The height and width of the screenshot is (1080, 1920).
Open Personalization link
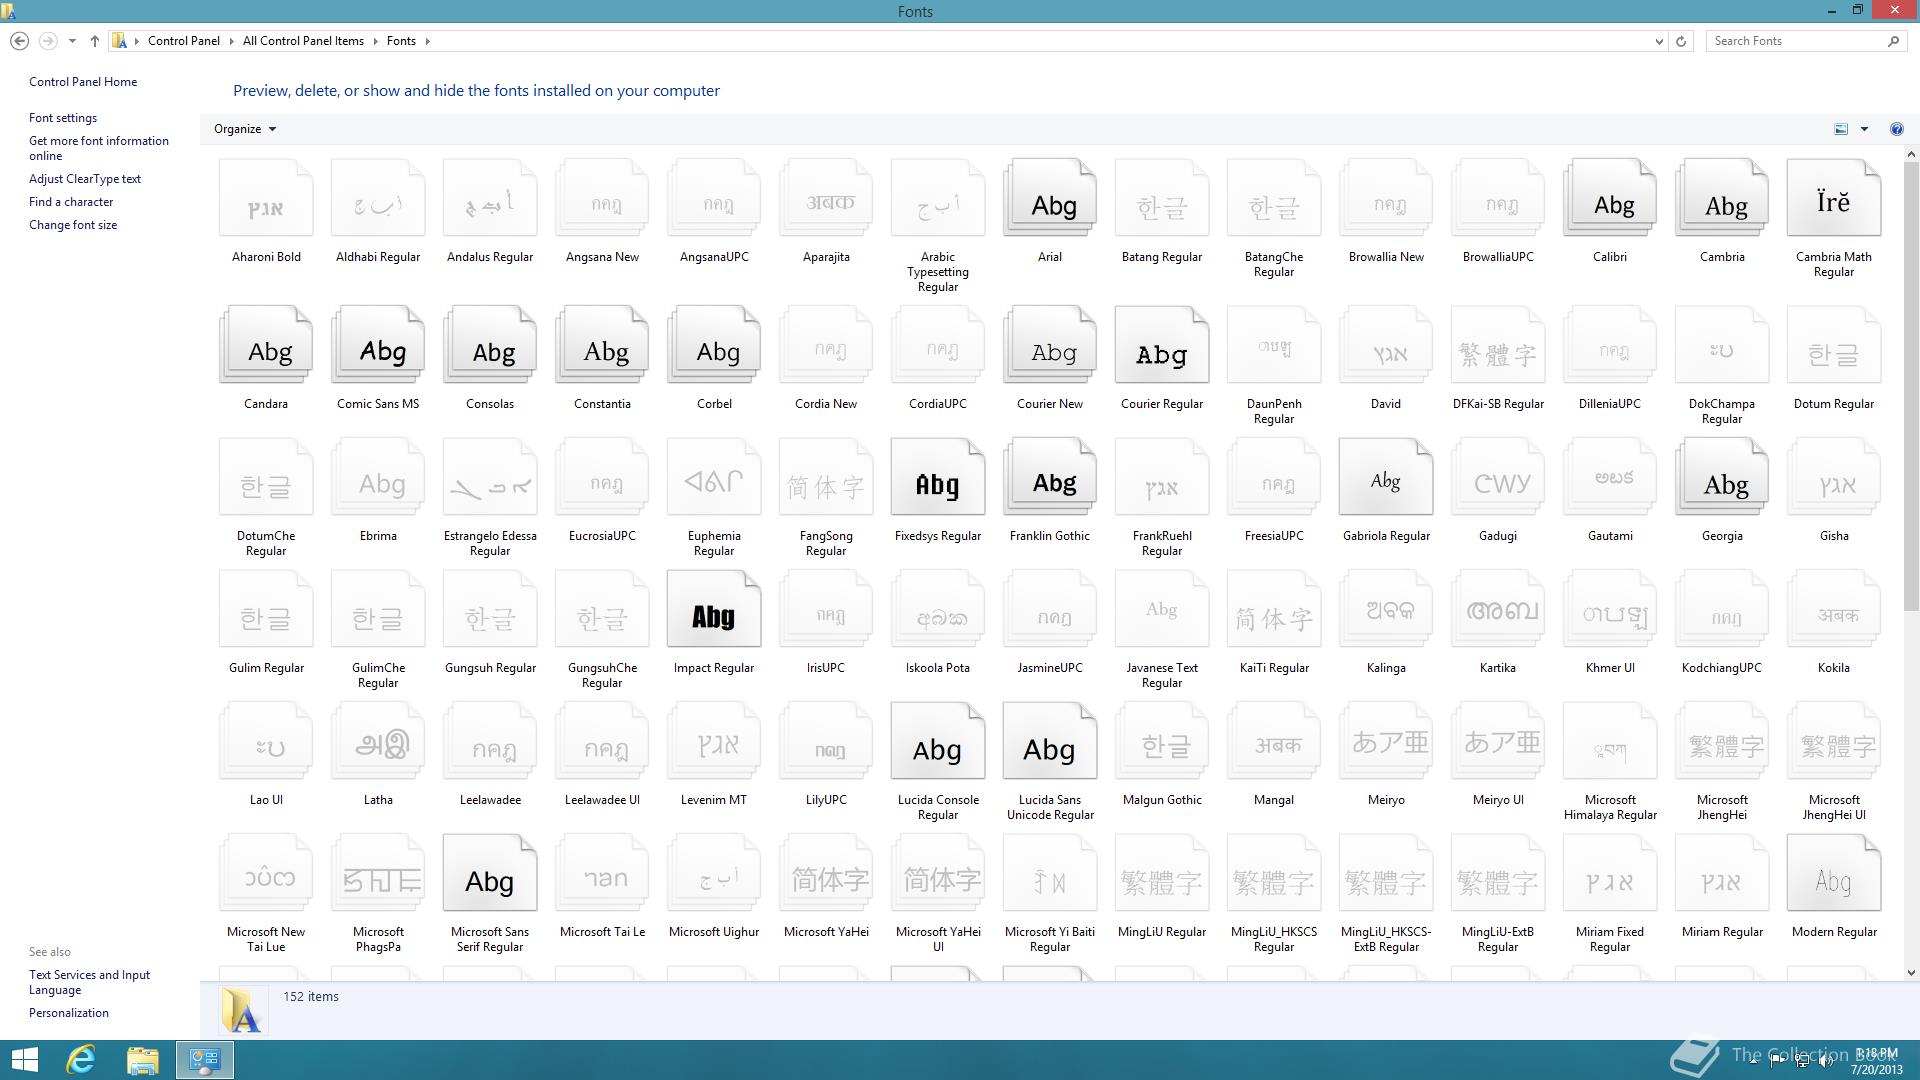(x=69, y=1013)
